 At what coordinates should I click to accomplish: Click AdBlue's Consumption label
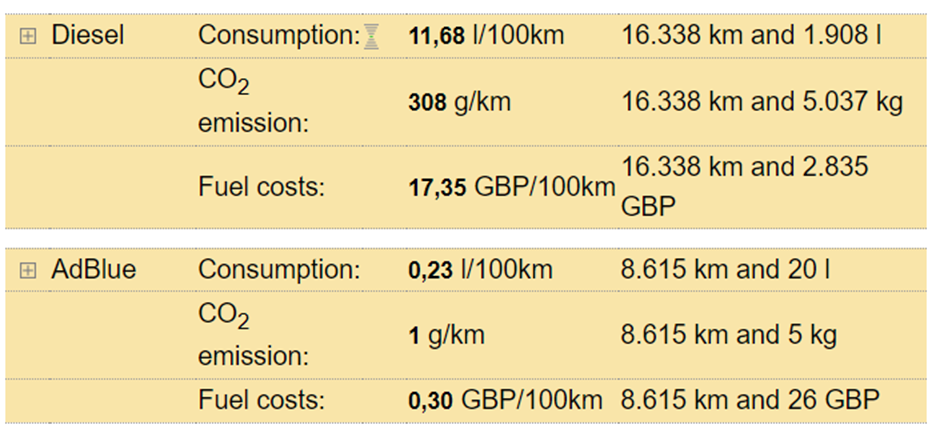click(x=279, y=270)
